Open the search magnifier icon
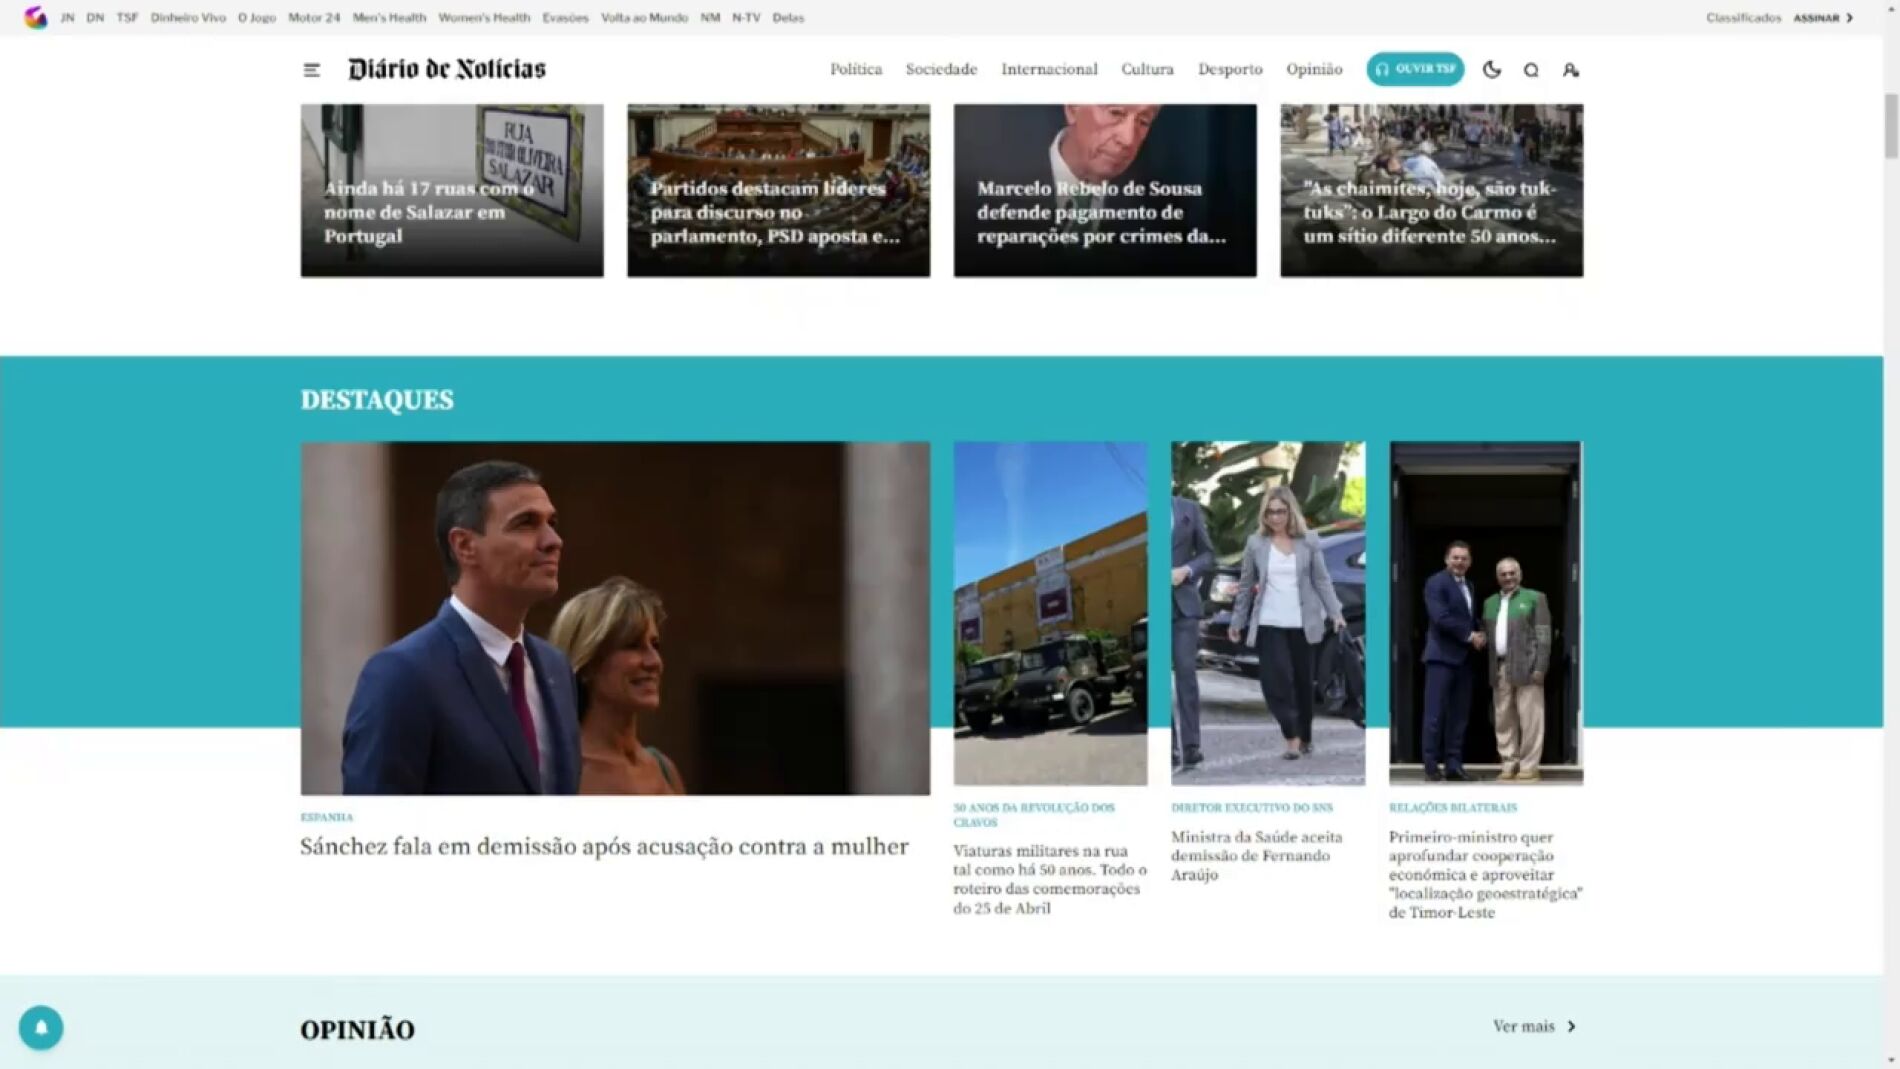Image resolution: width=1900 pixels, height=1069 pixels. (x=1531, y=70)
